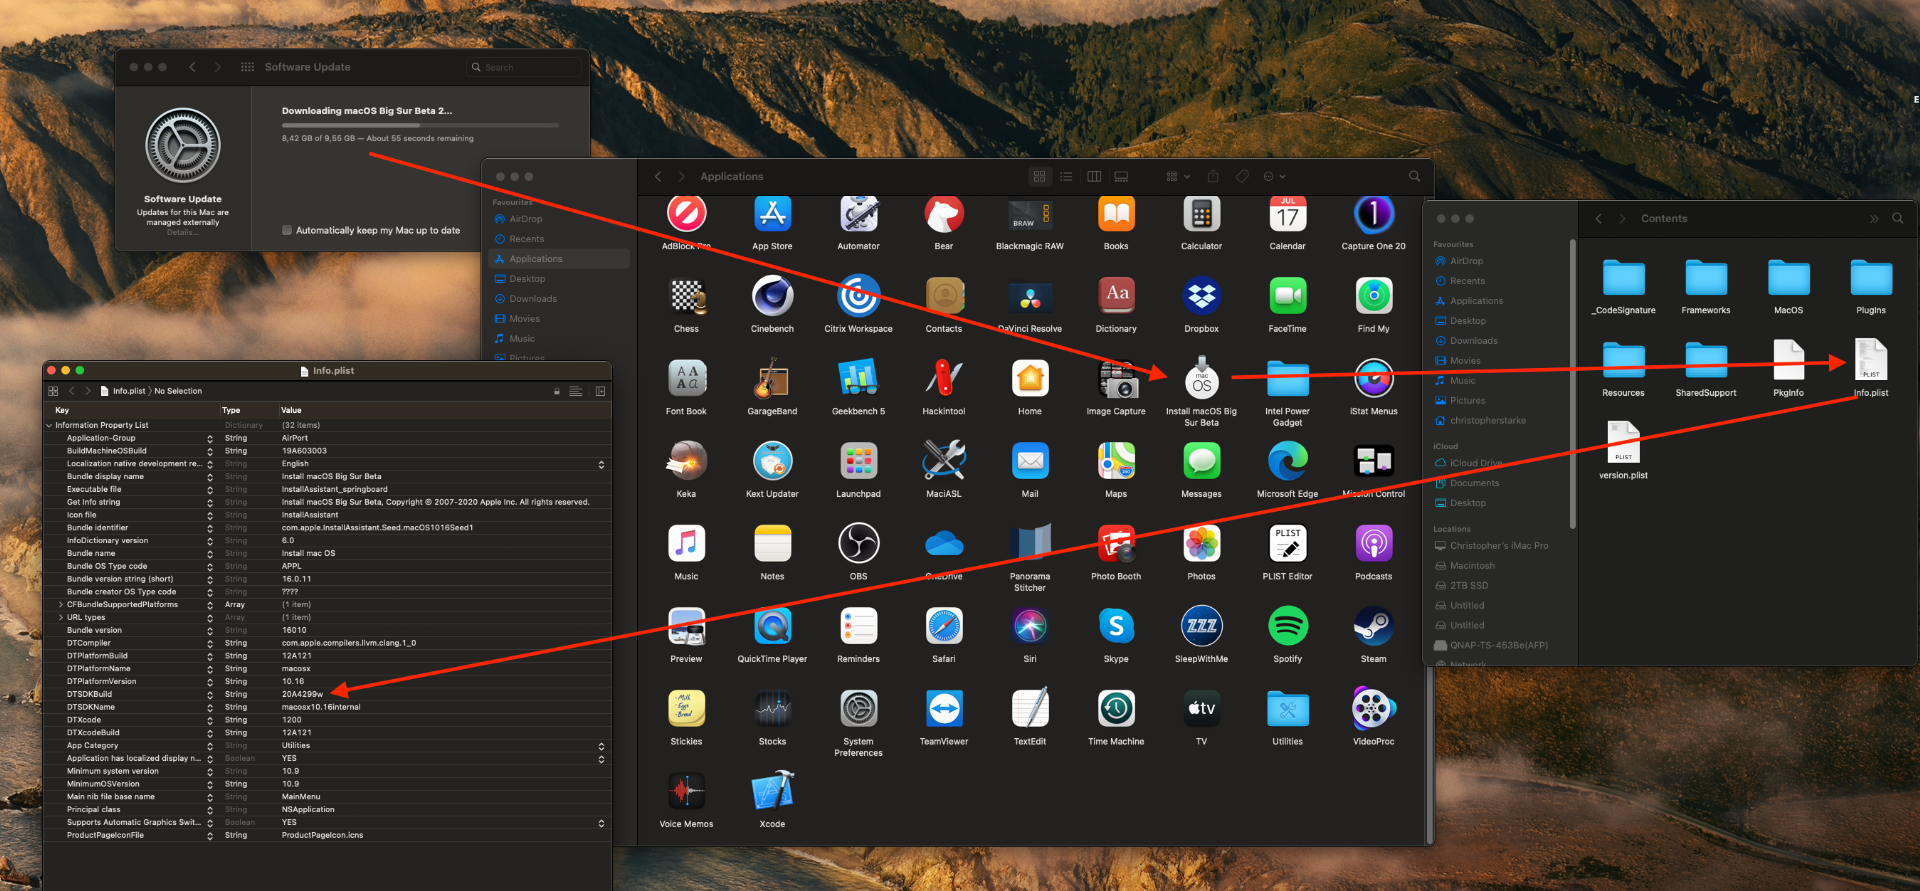Expand the URL types row
This screenshot has width=1920, height=891.
click(x=61, y=618)
